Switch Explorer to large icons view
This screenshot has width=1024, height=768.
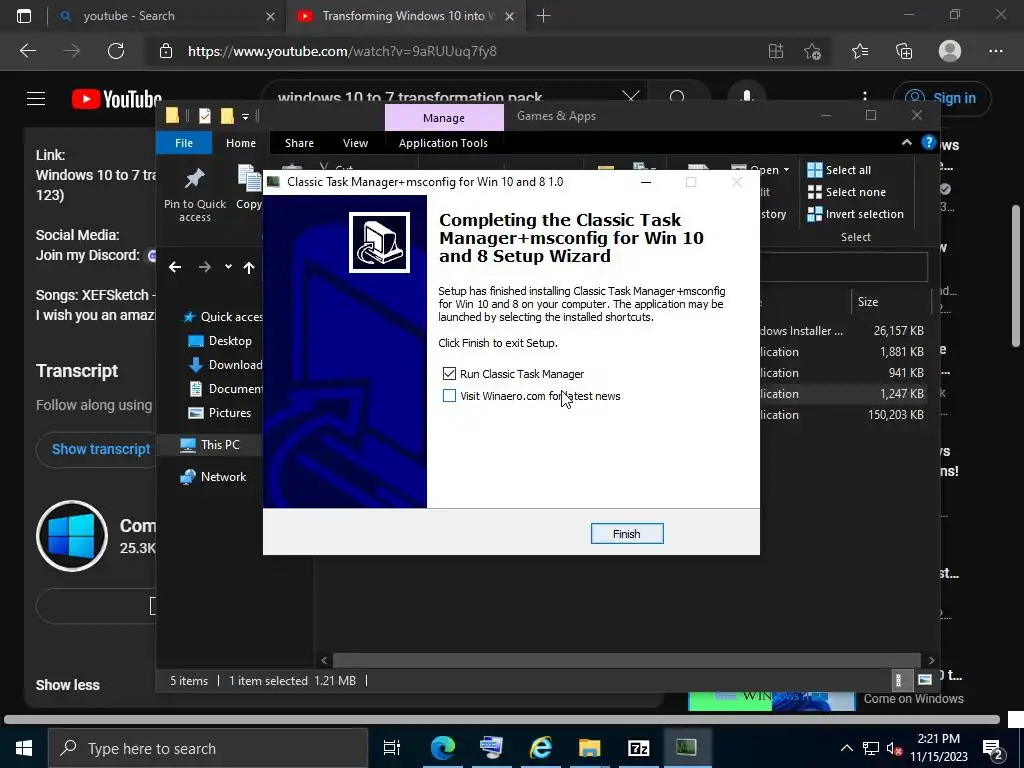(x=925, y=680)
